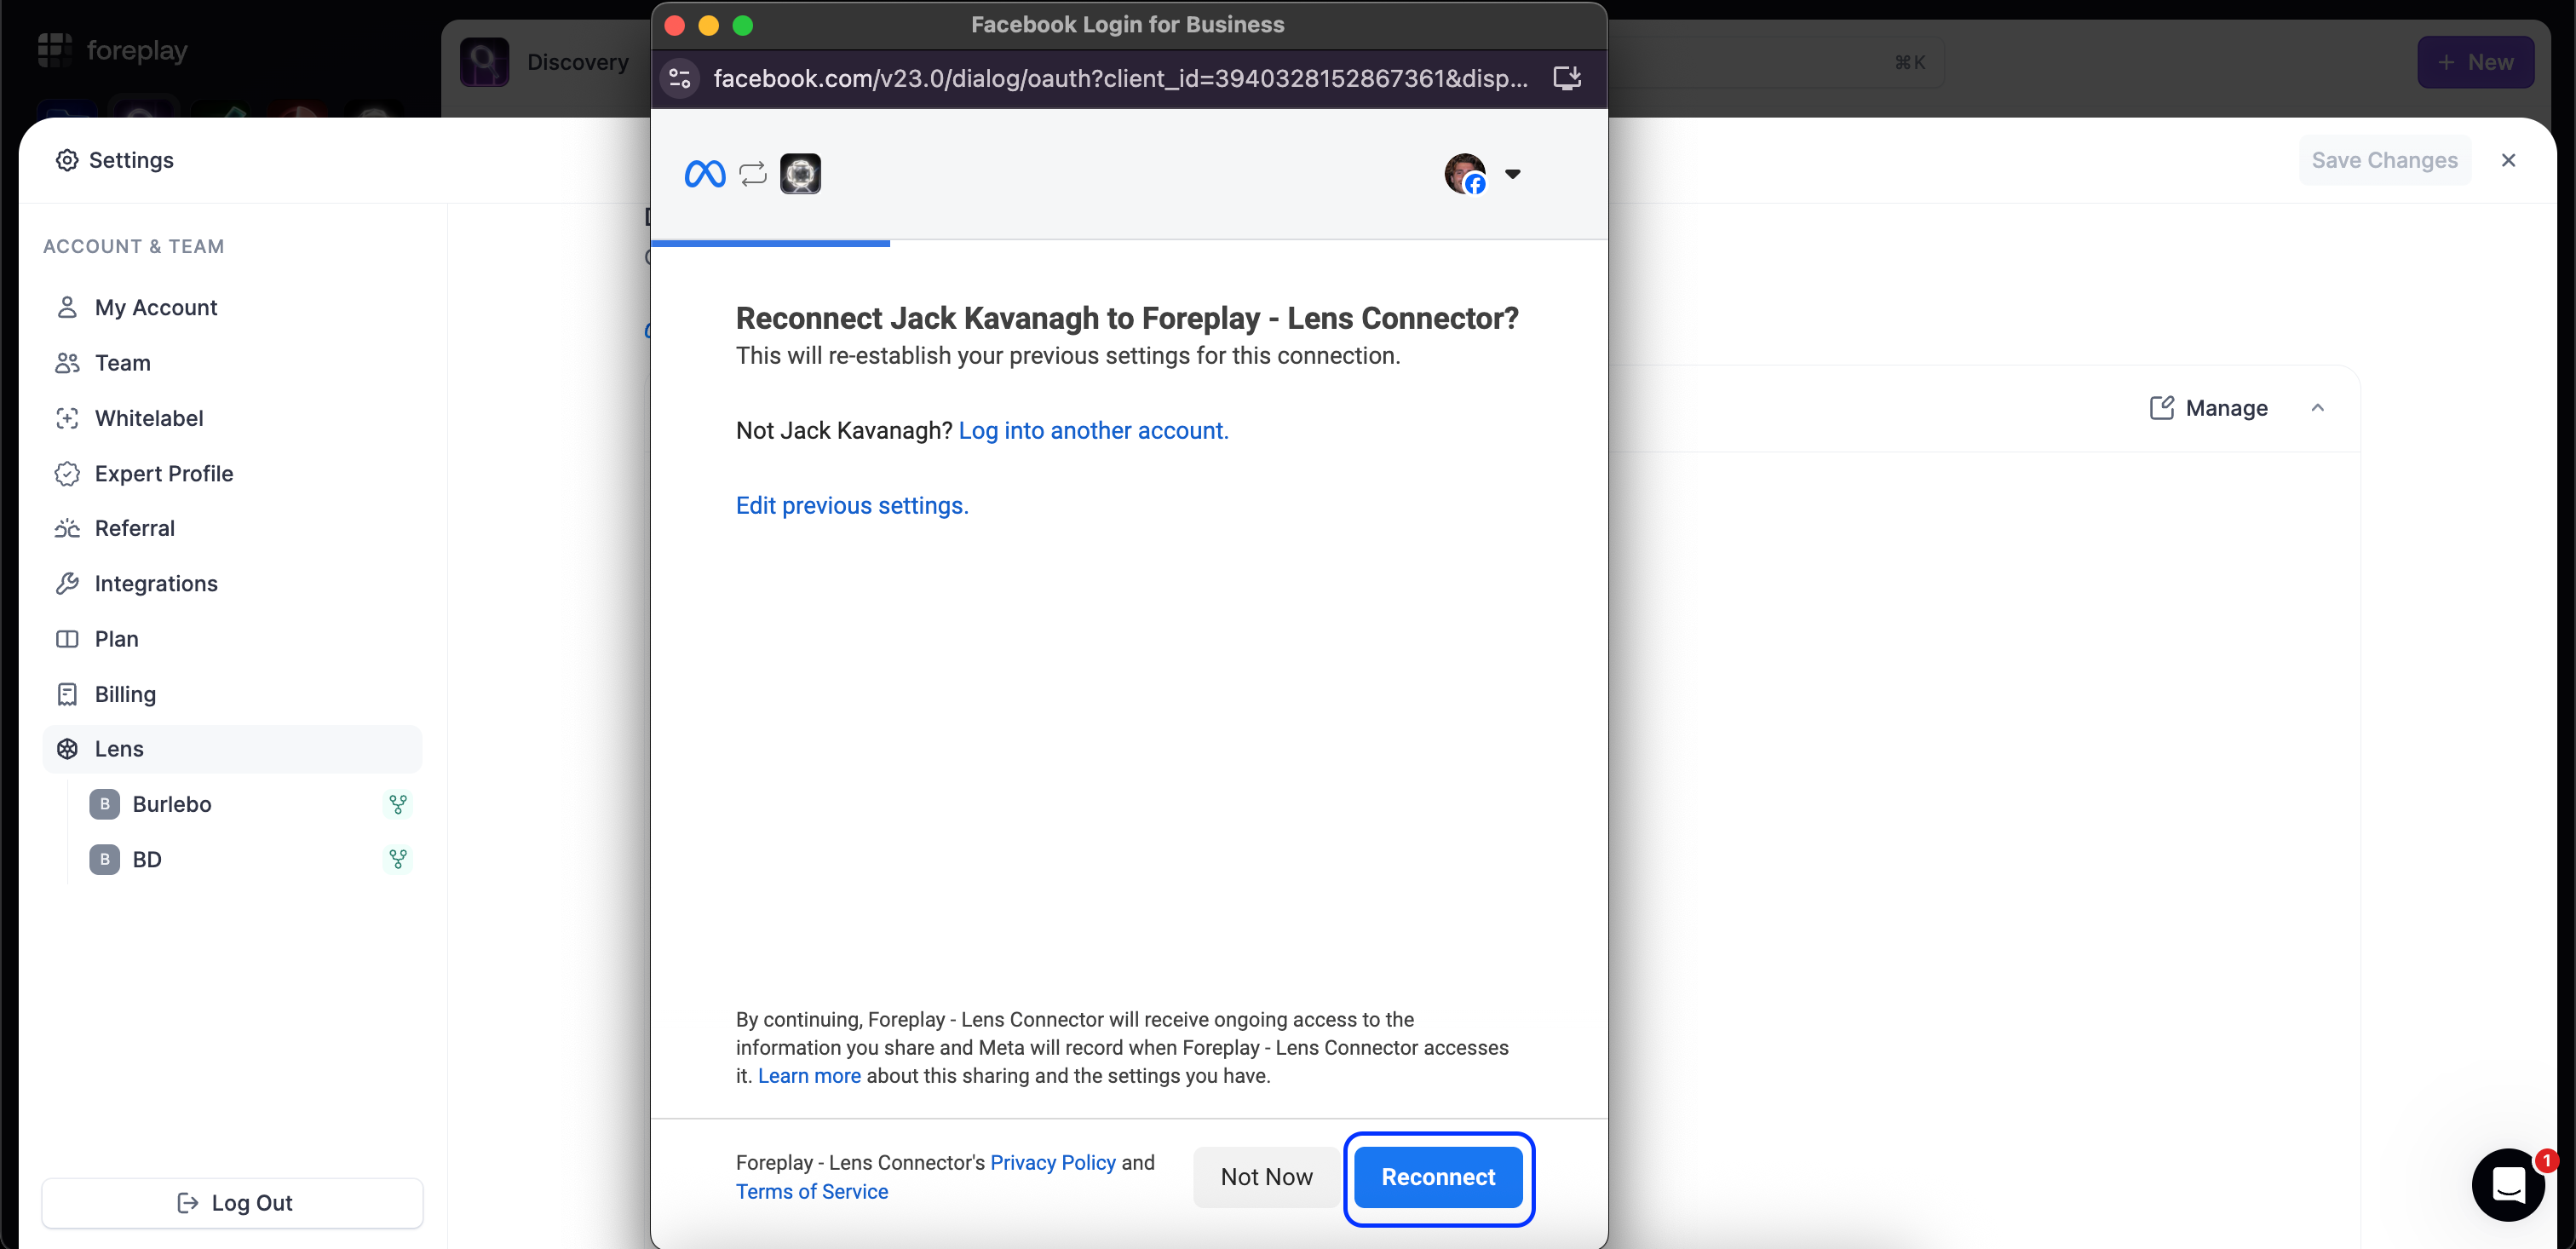Screen dimensions: 2576x1249
Task: Click the Manage button
Action: coord(2208,408)
